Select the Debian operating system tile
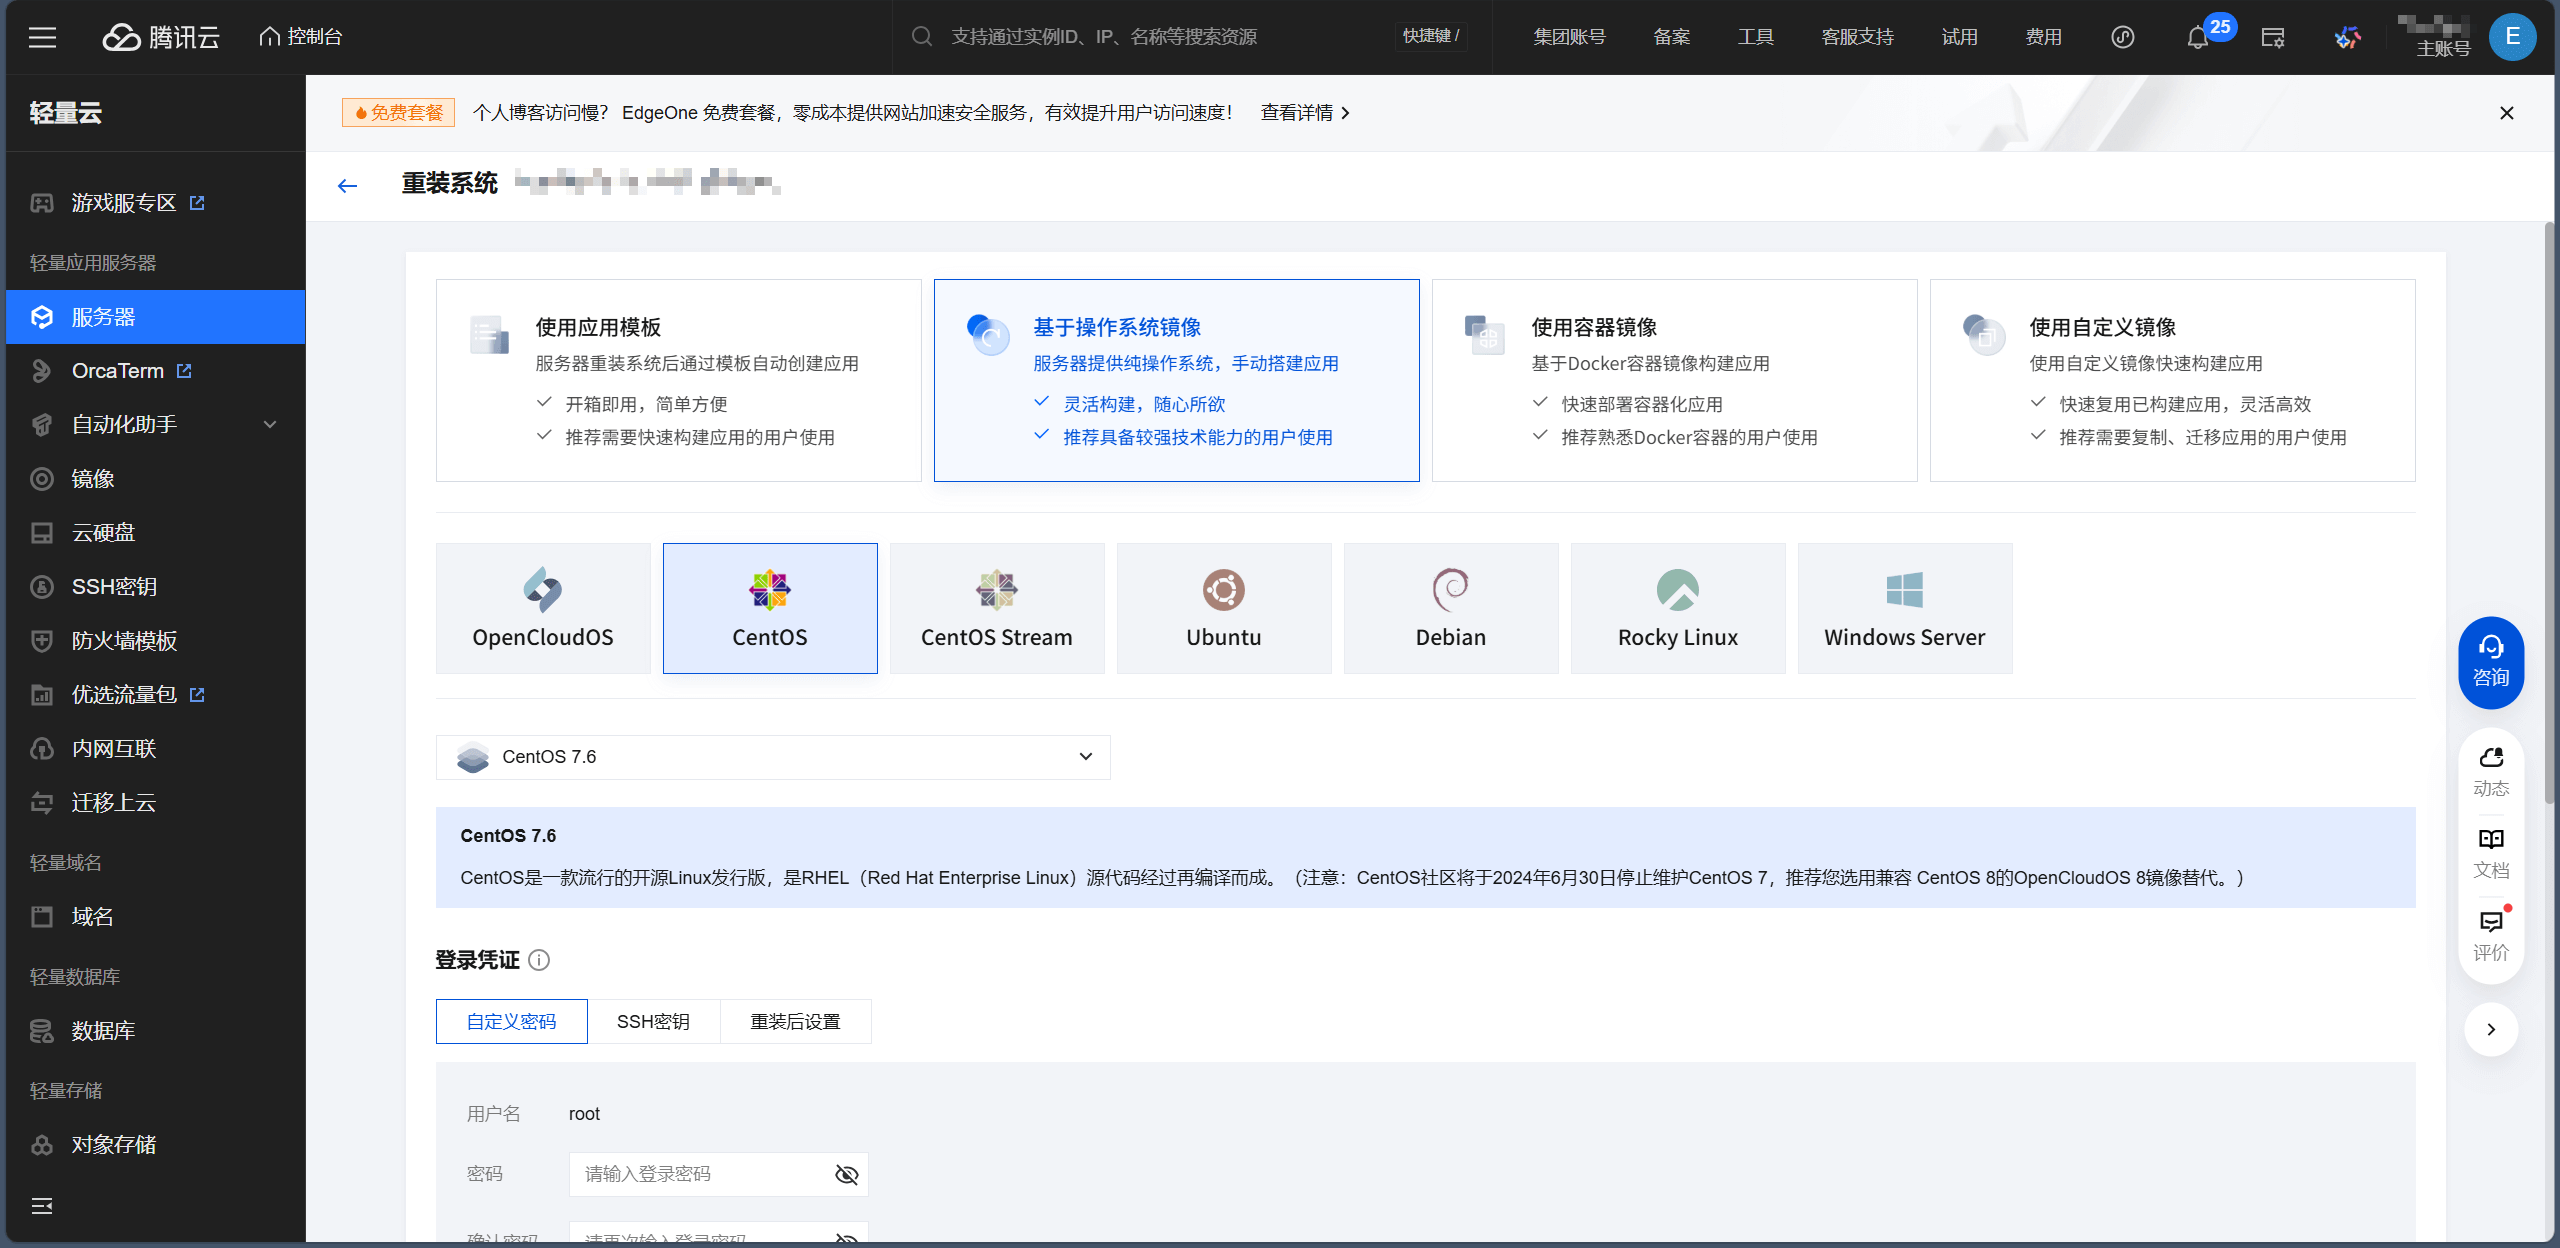 tap(1450, 608)
